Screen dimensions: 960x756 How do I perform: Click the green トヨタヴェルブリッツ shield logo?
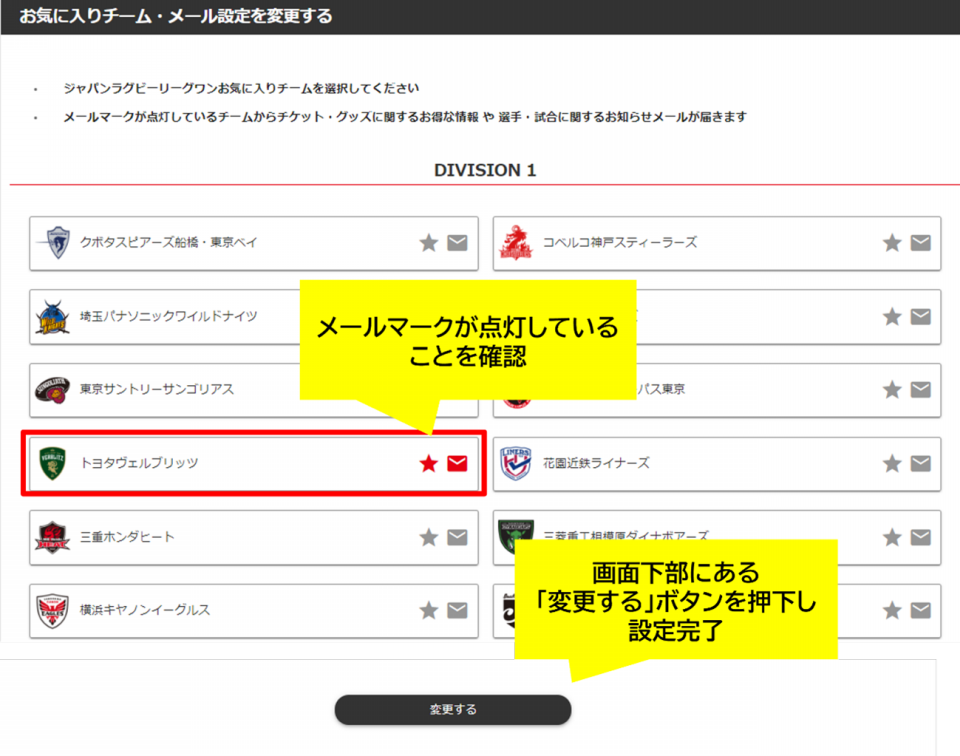pos(52,463)
